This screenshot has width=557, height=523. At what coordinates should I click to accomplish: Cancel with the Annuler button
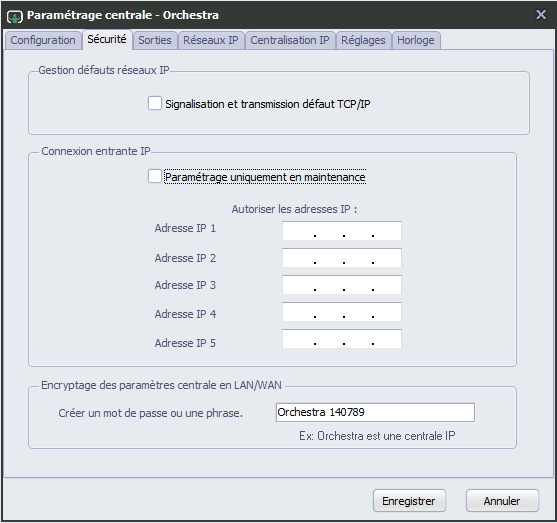(x=502, y=501)
